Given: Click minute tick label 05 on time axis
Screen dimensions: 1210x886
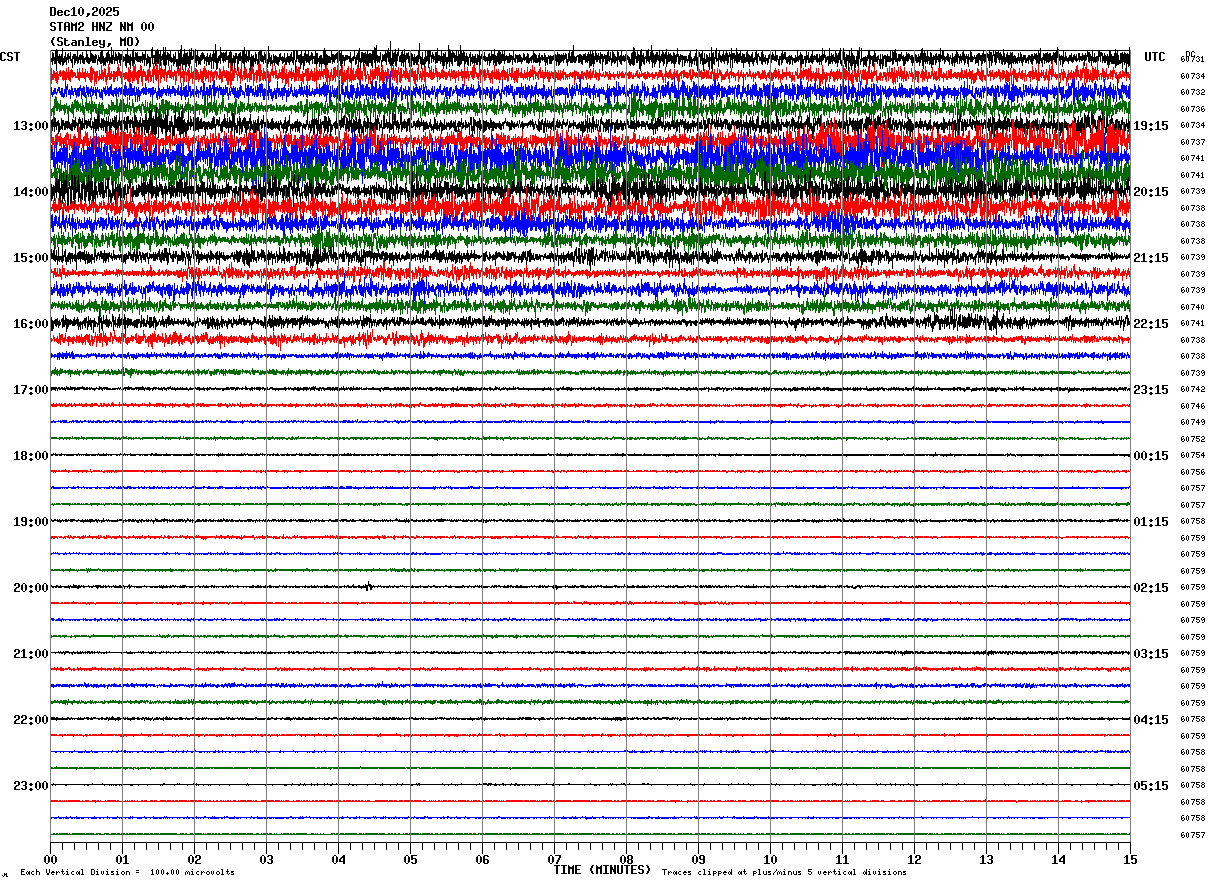Looking at the screenshot, I should [410, 859].
